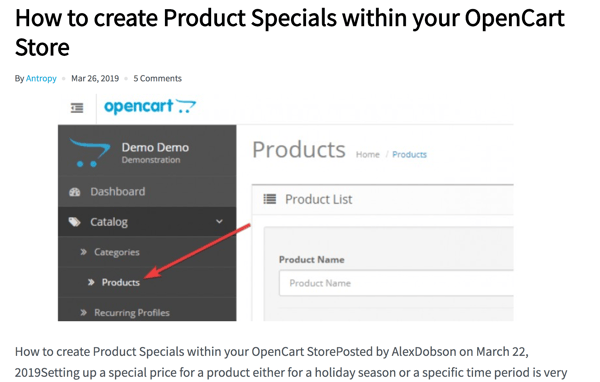Click the Home breadcrumb link
600x382 pixels.
tap(368, 155)
